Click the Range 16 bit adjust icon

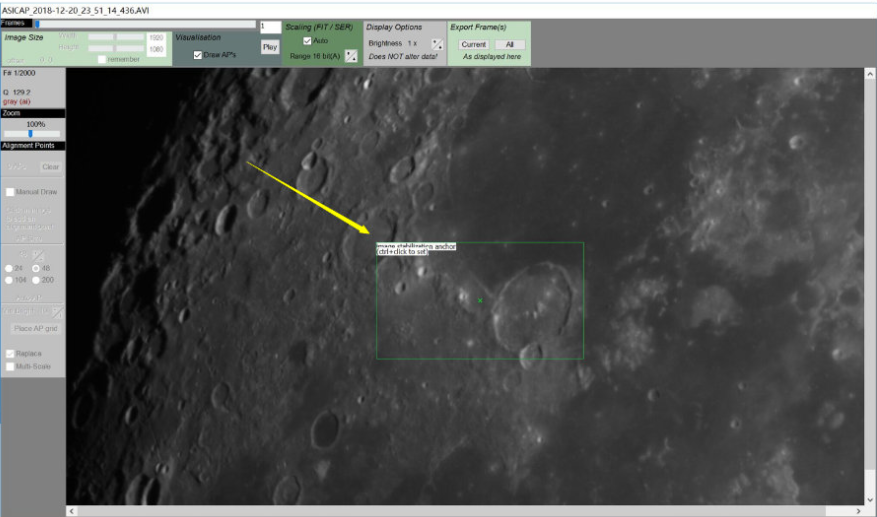[351, 56]
